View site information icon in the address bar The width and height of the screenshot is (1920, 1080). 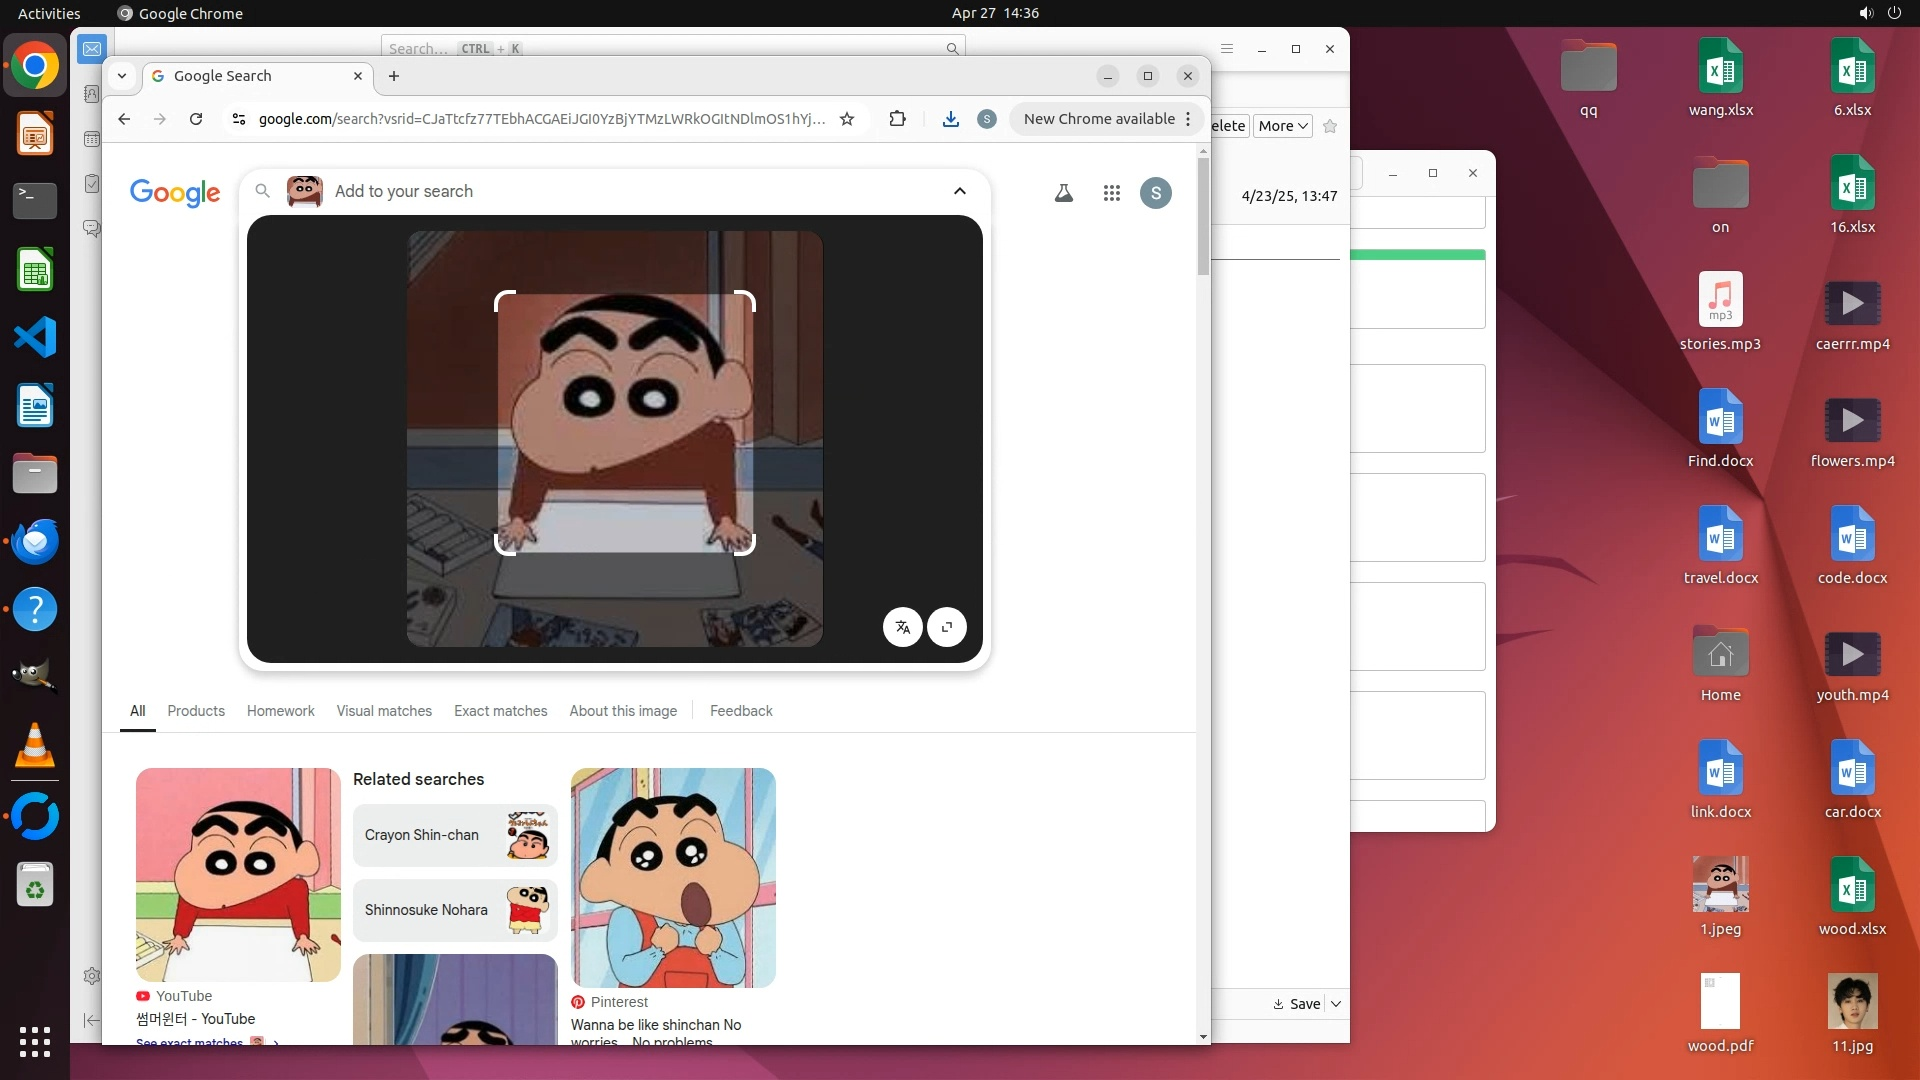pos(238,119)
